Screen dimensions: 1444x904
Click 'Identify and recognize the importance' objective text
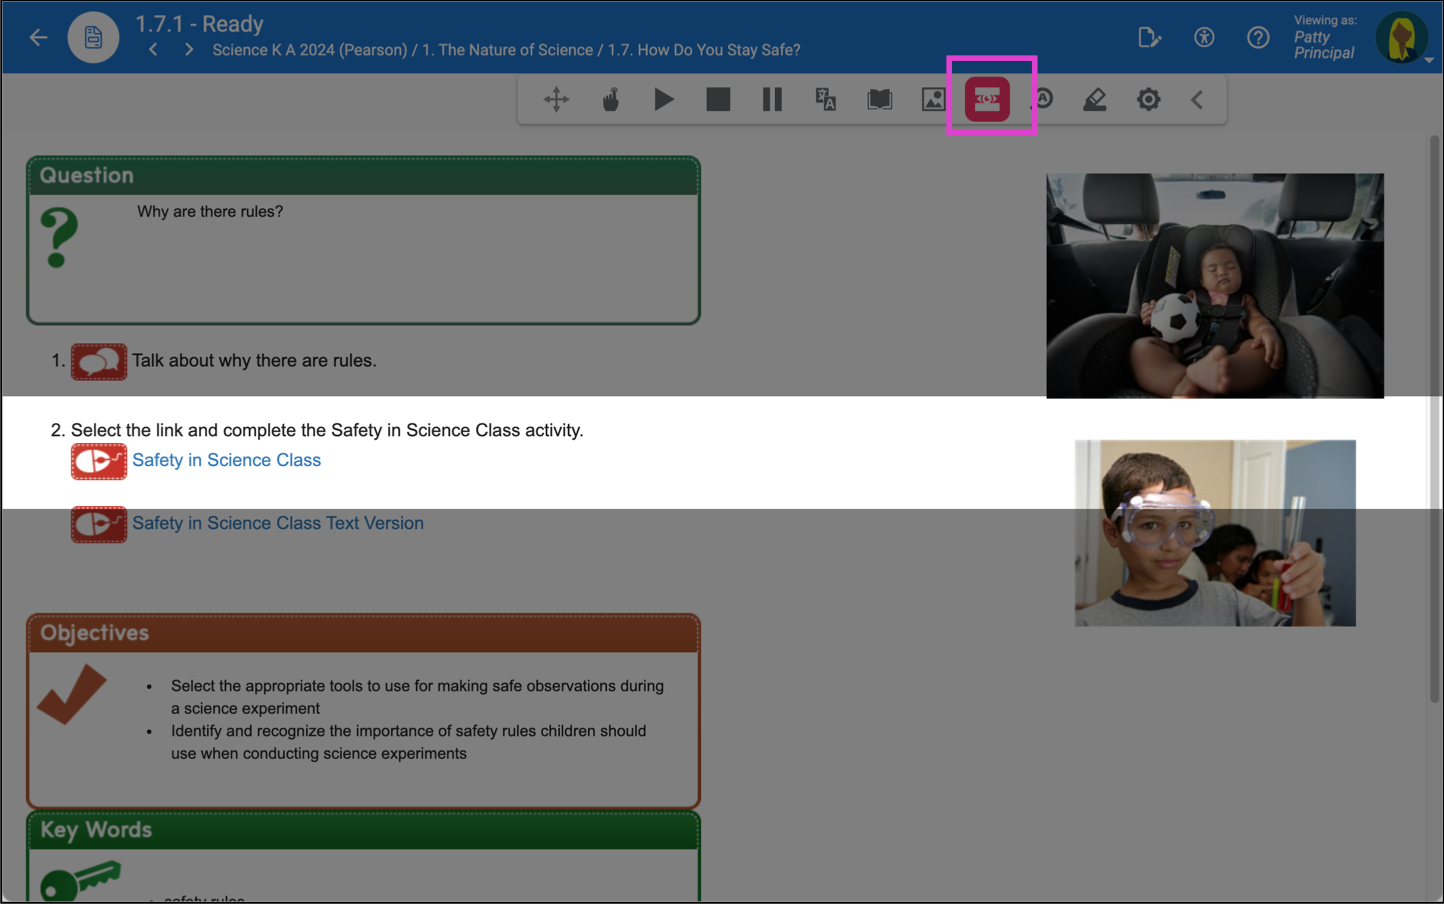tap(408, 742)
